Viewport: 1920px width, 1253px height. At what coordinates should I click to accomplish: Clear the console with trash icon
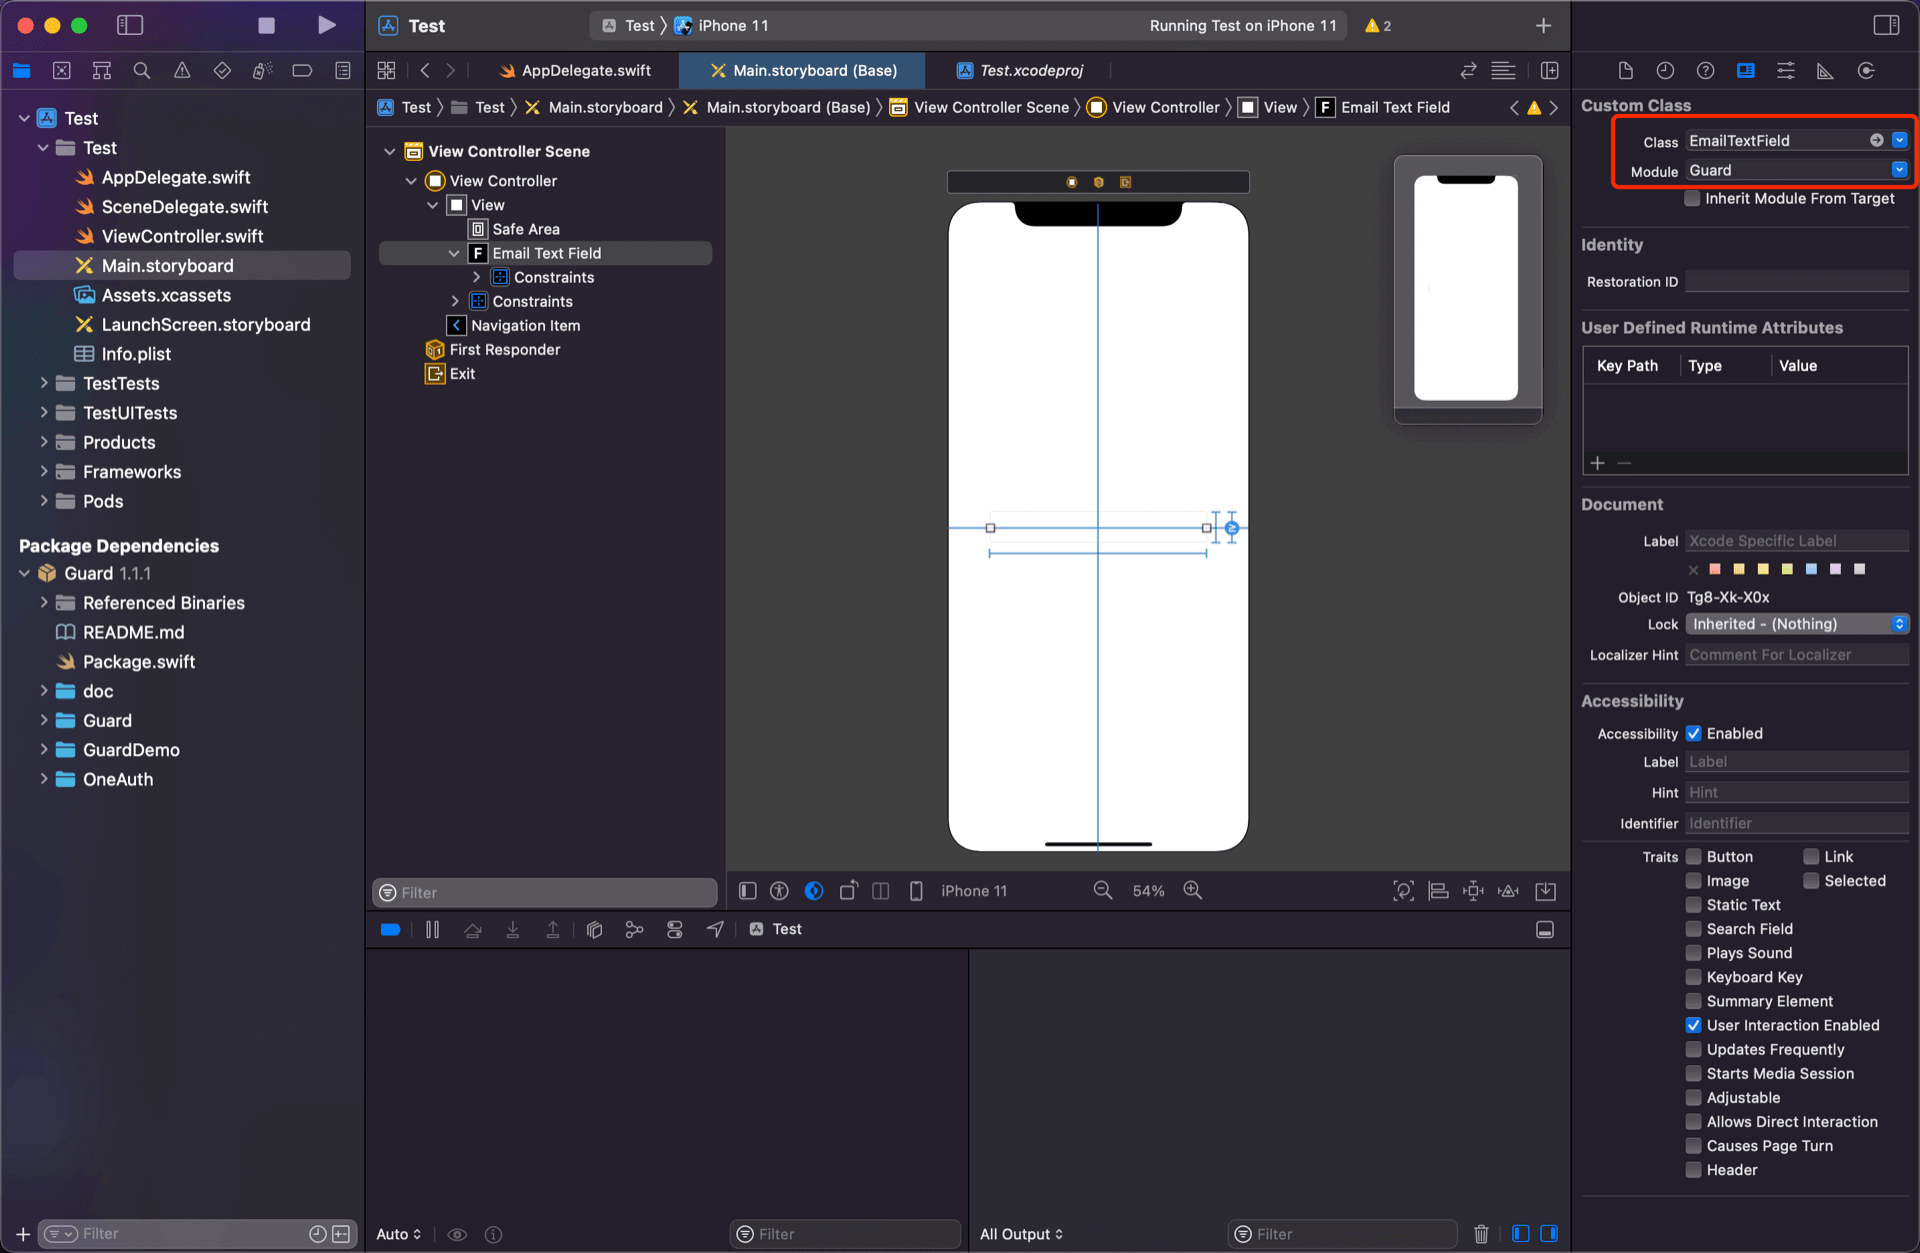tap(1481, 1233)
